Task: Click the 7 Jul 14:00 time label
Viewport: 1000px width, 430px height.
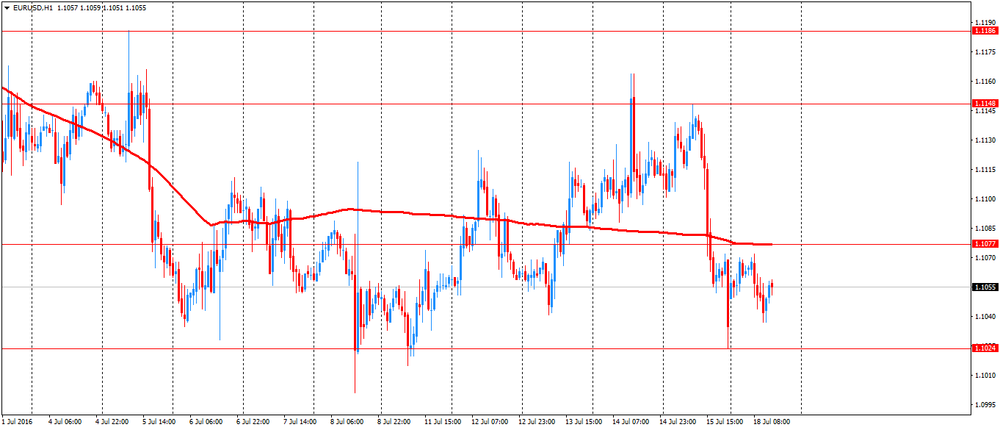Action: coord(301,422)
